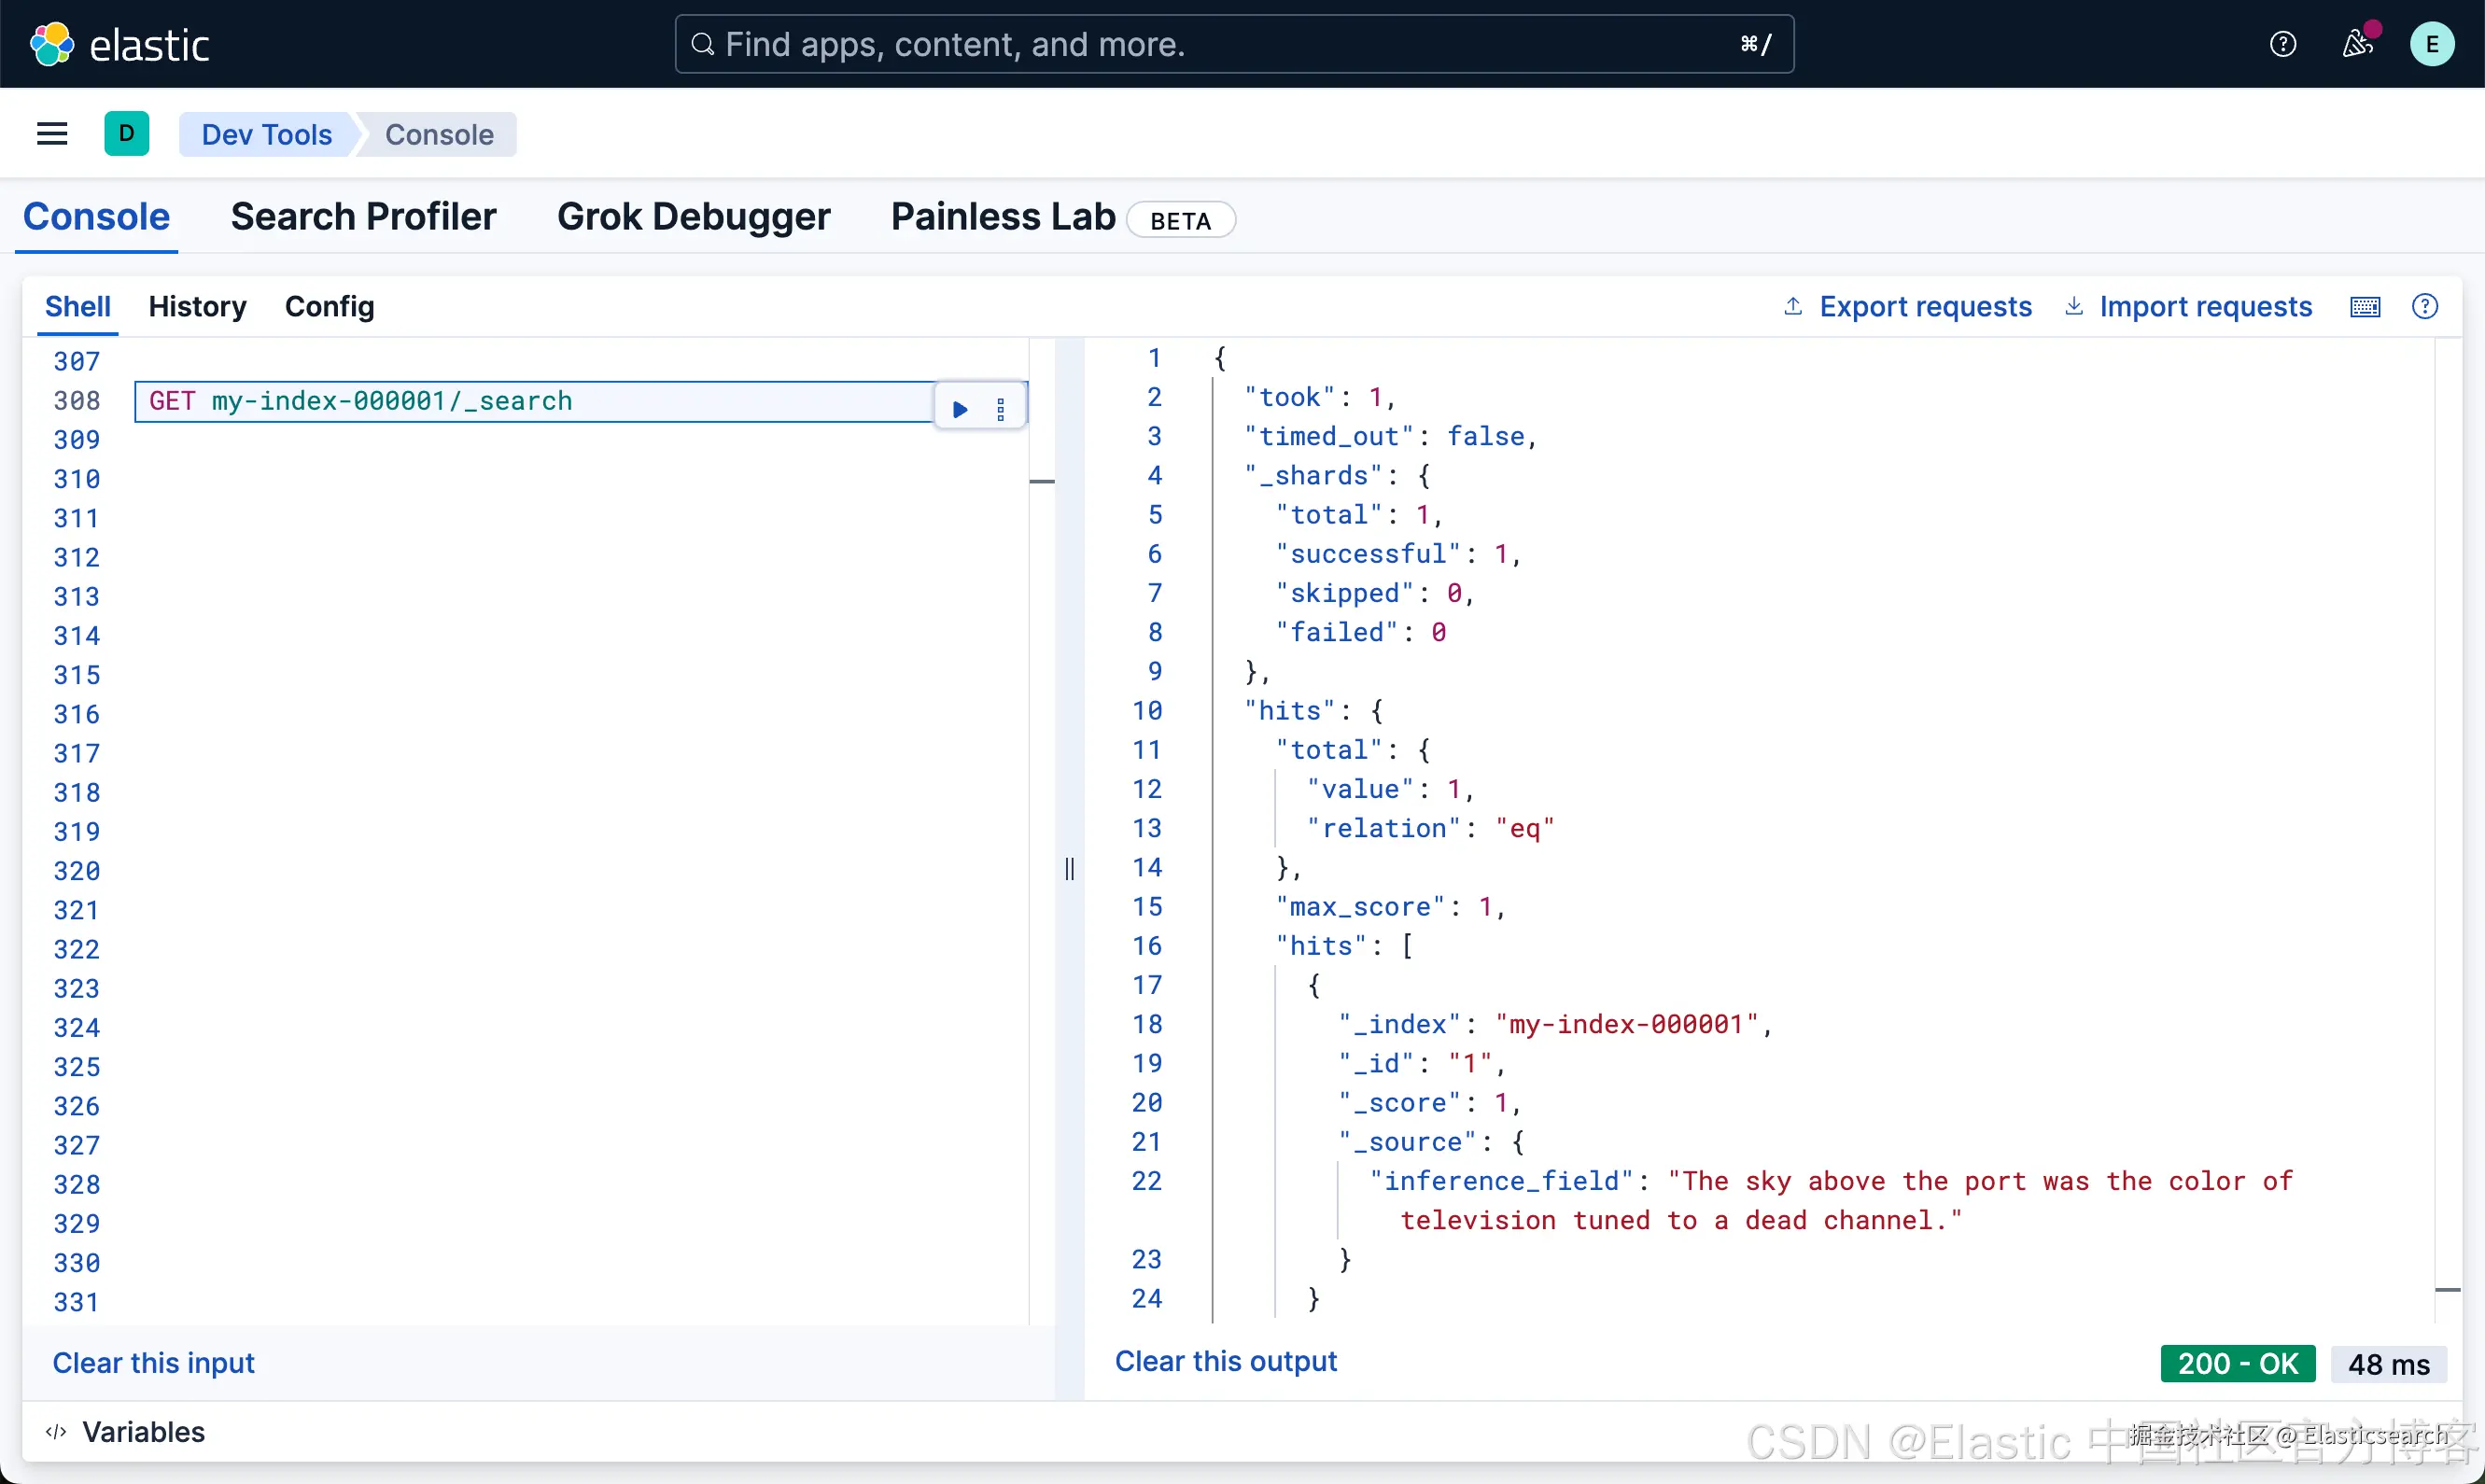This screenshot has height=1484, width=2485.
Task: Click Clear this output link
Action: (1225, 1361)
